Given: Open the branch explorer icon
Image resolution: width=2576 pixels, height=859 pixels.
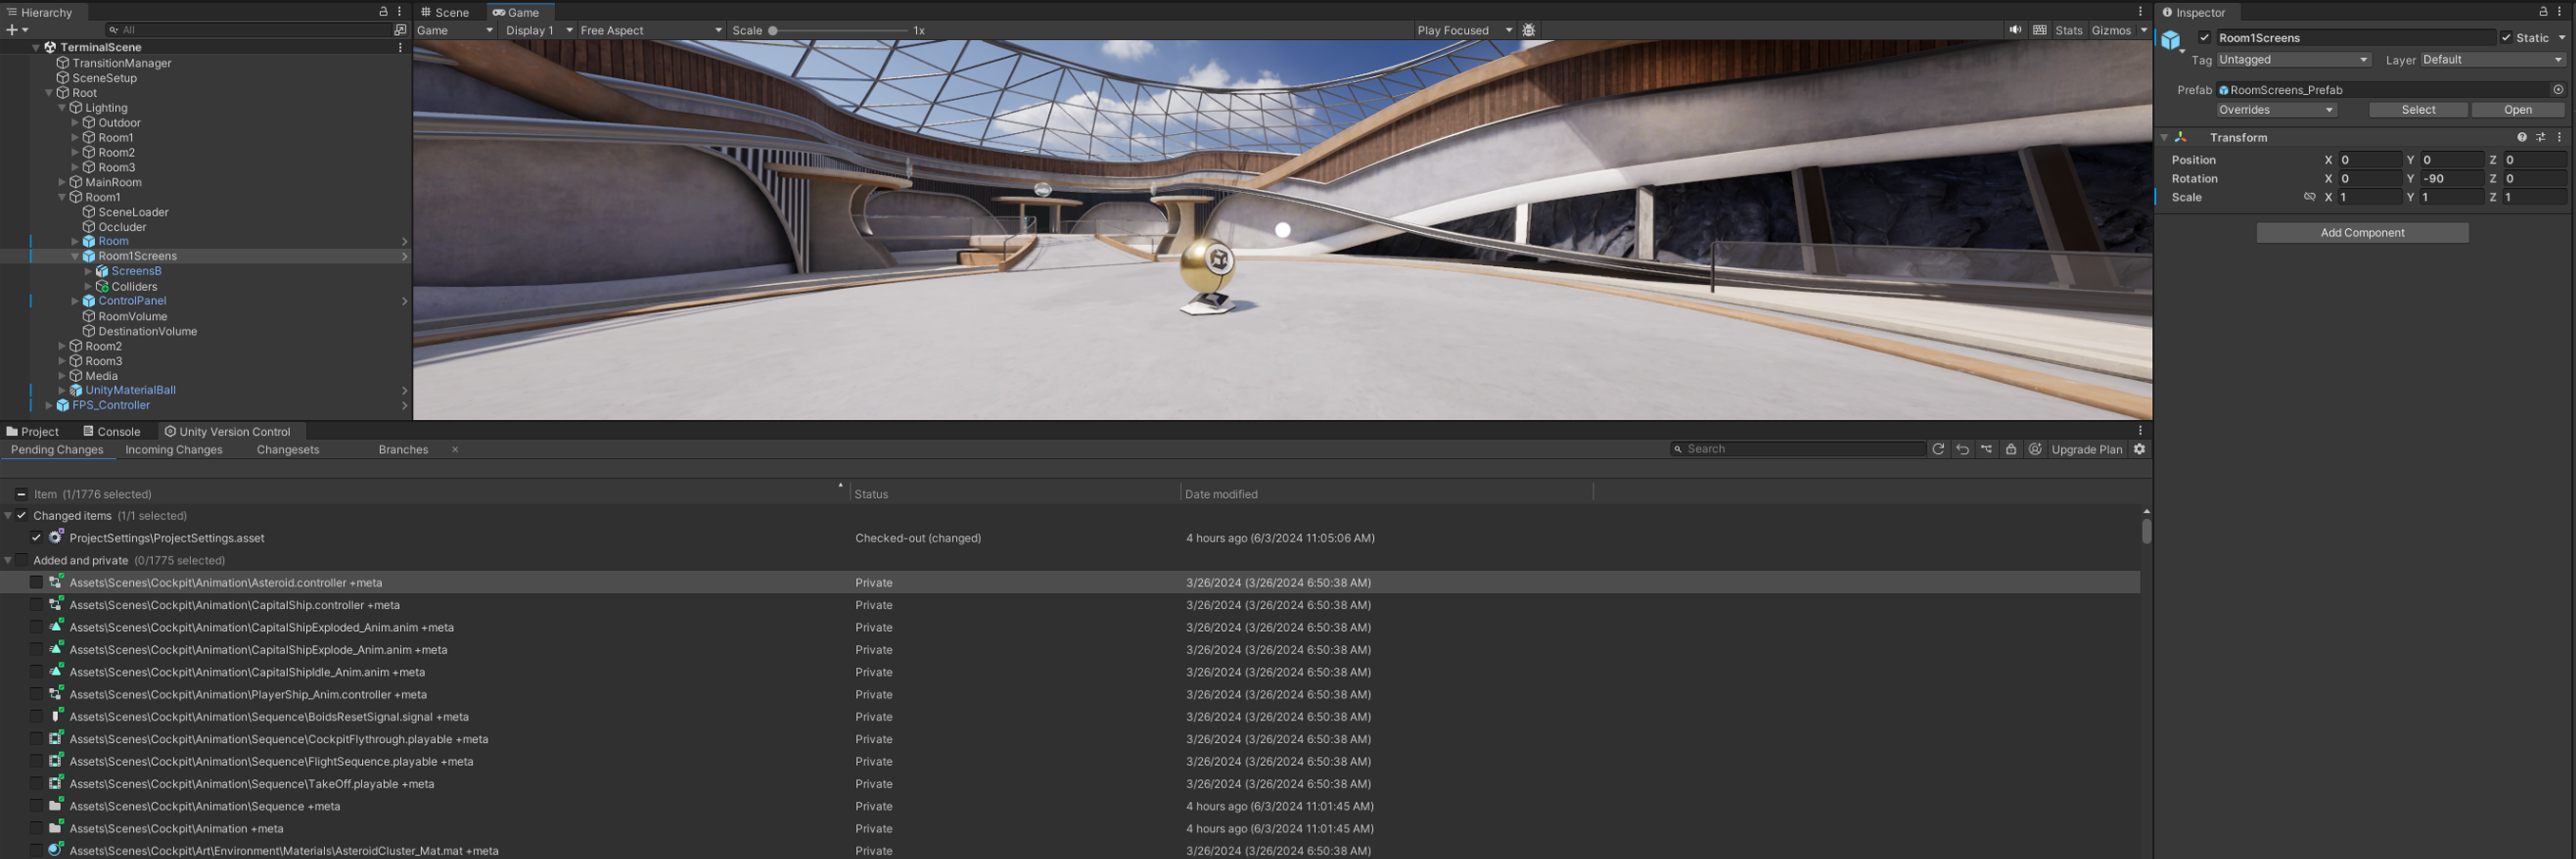Looking at the screenshot, I should coord(1986,449).
